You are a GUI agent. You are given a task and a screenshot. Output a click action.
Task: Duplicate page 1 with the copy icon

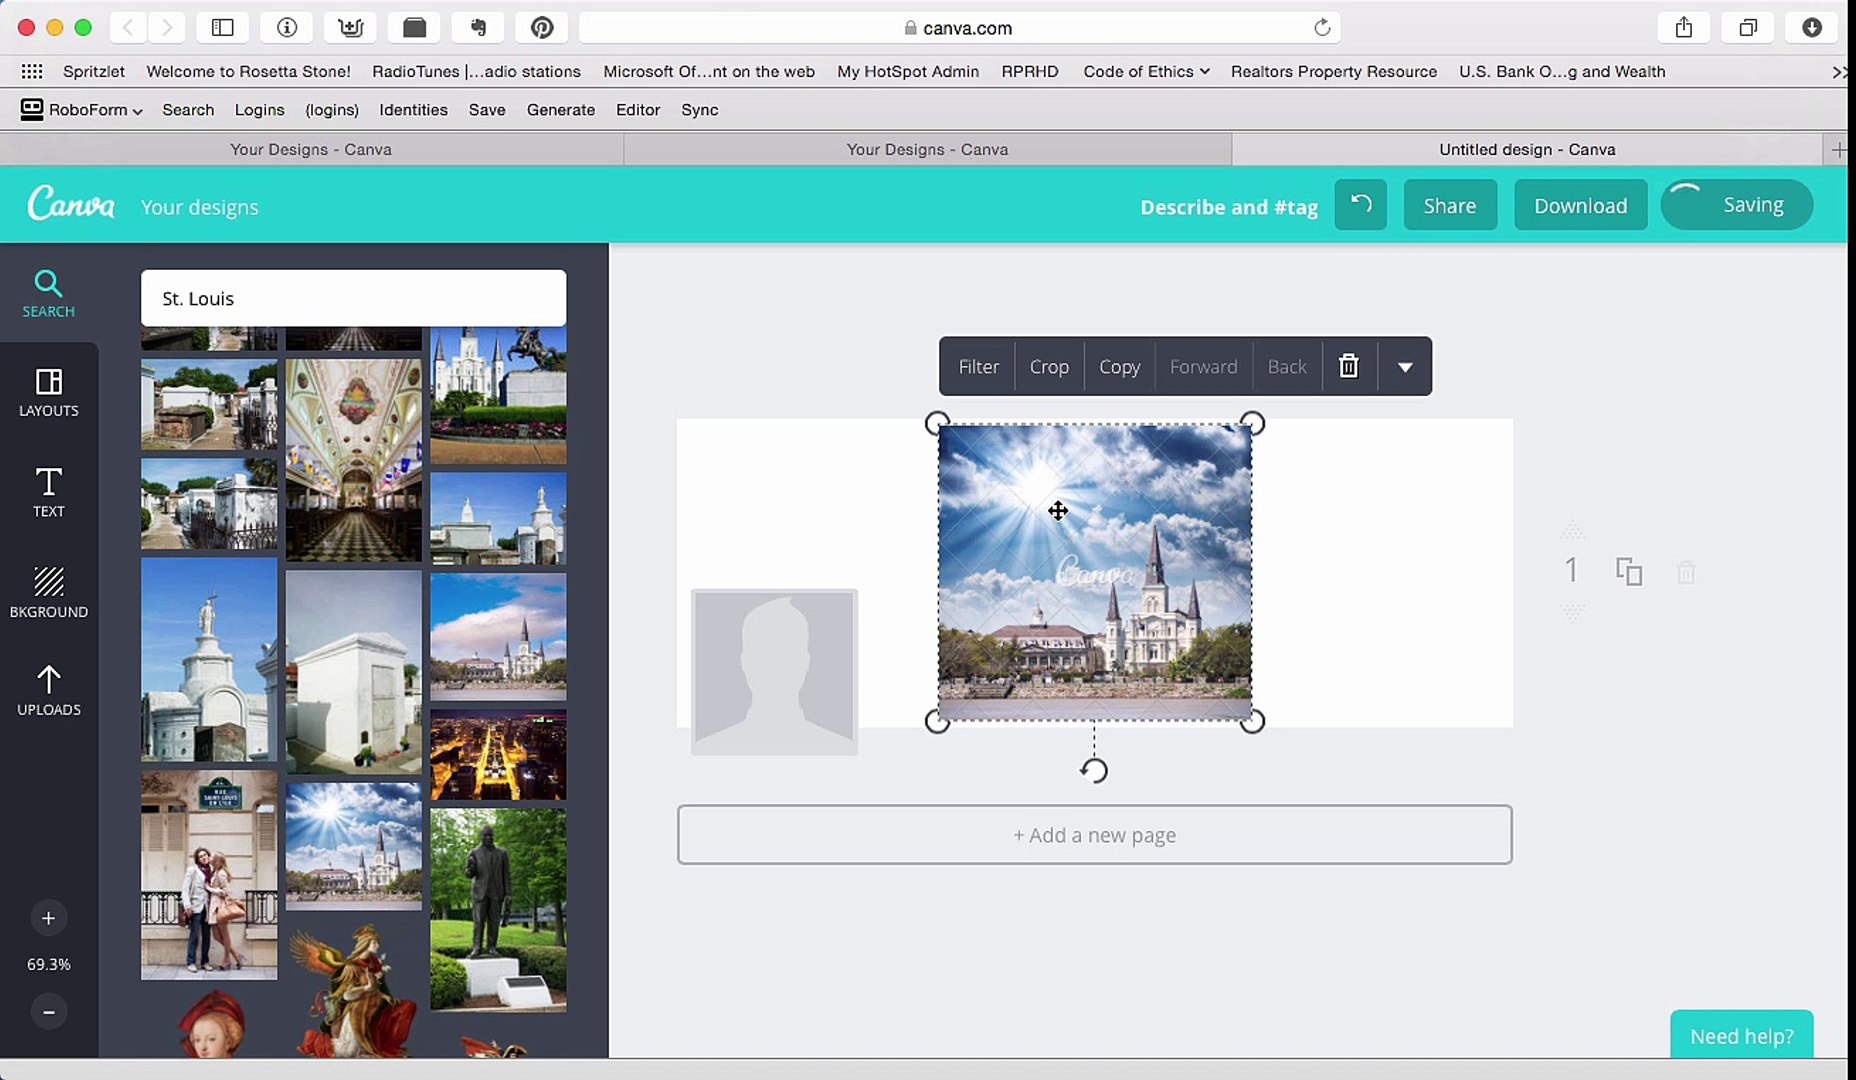click(1629, 571)
